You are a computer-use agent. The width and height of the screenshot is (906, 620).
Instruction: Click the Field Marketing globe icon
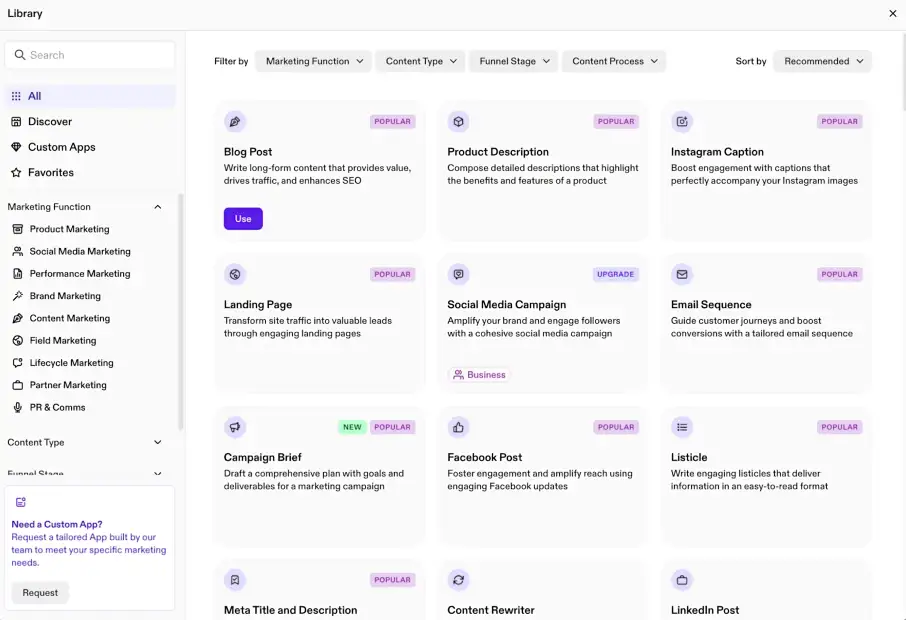(x=18, y=340)
